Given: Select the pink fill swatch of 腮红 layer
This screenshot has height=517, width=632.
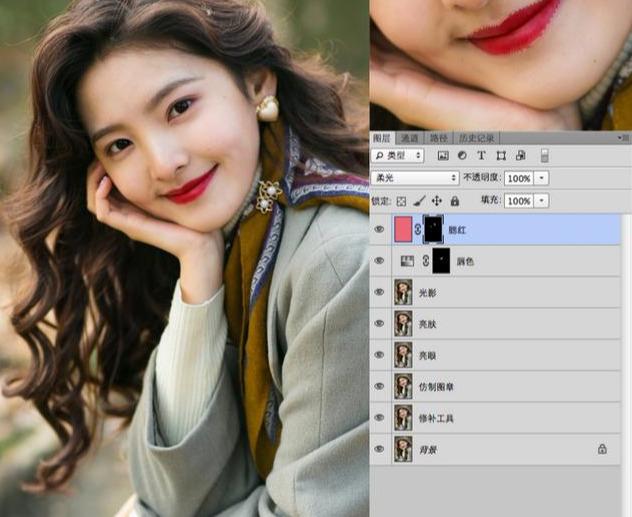Looking at the screenshot, I should pos(404,230).
